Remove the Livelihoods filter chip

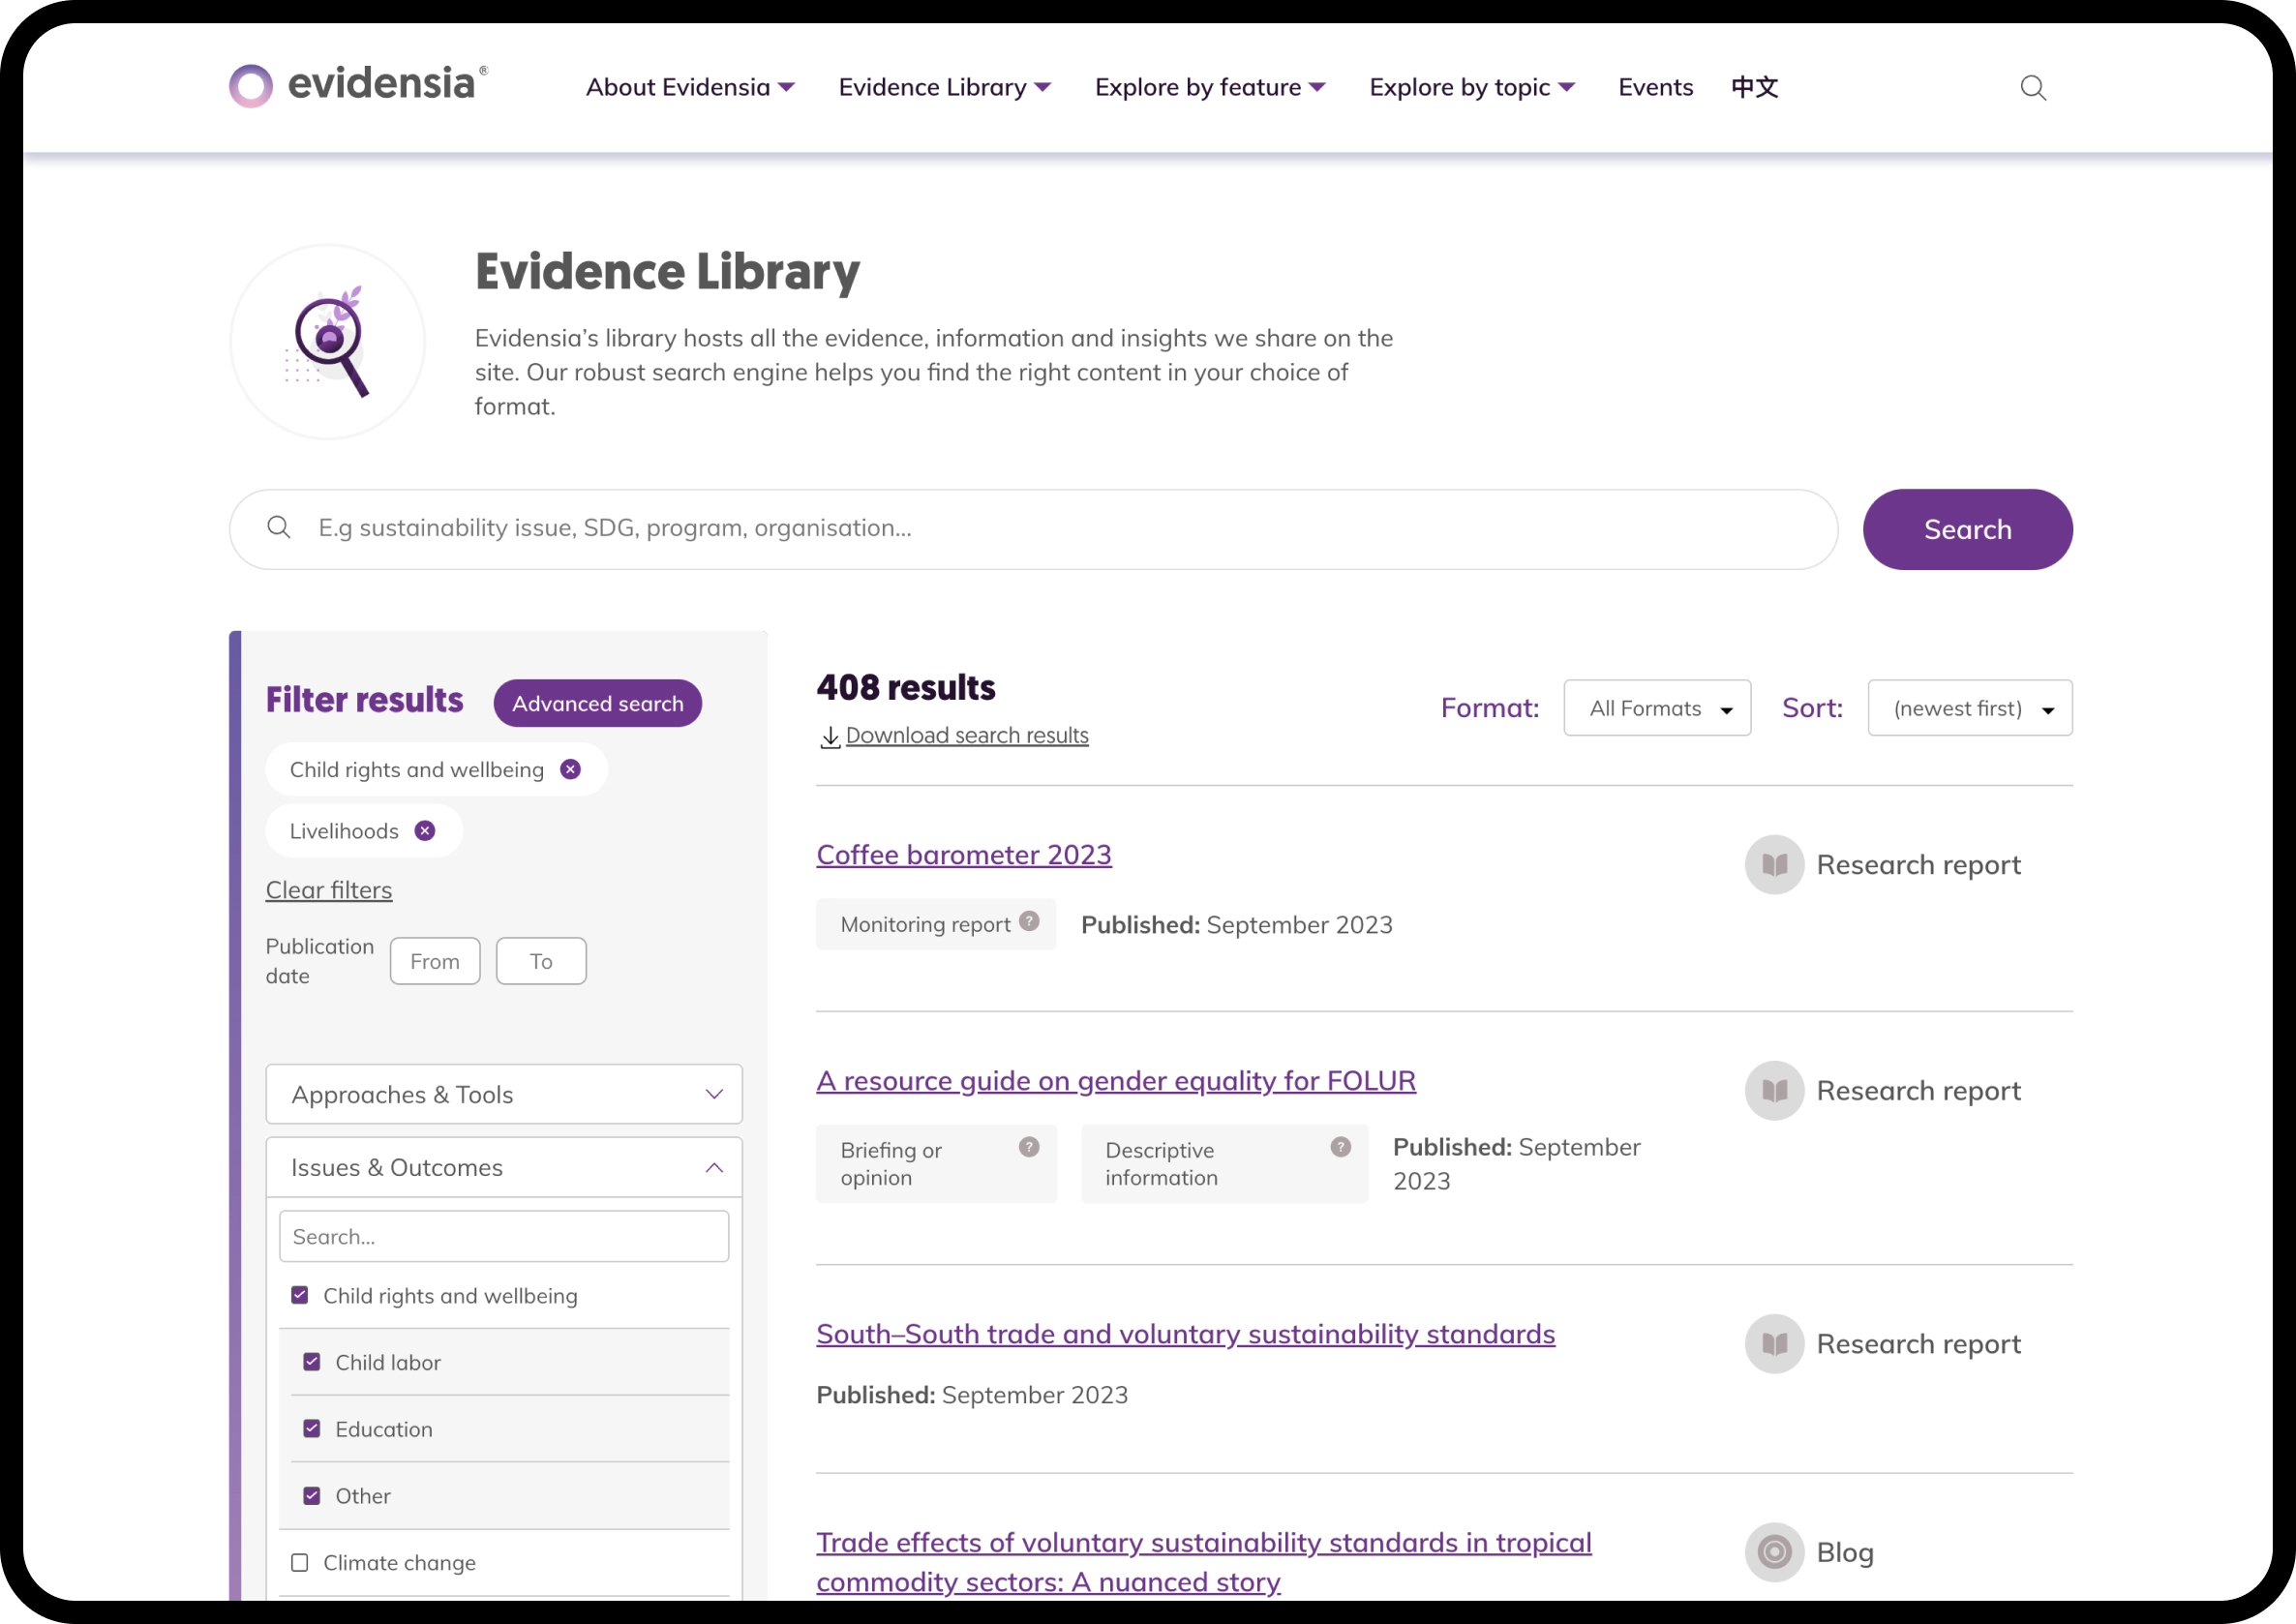(425, 831)
